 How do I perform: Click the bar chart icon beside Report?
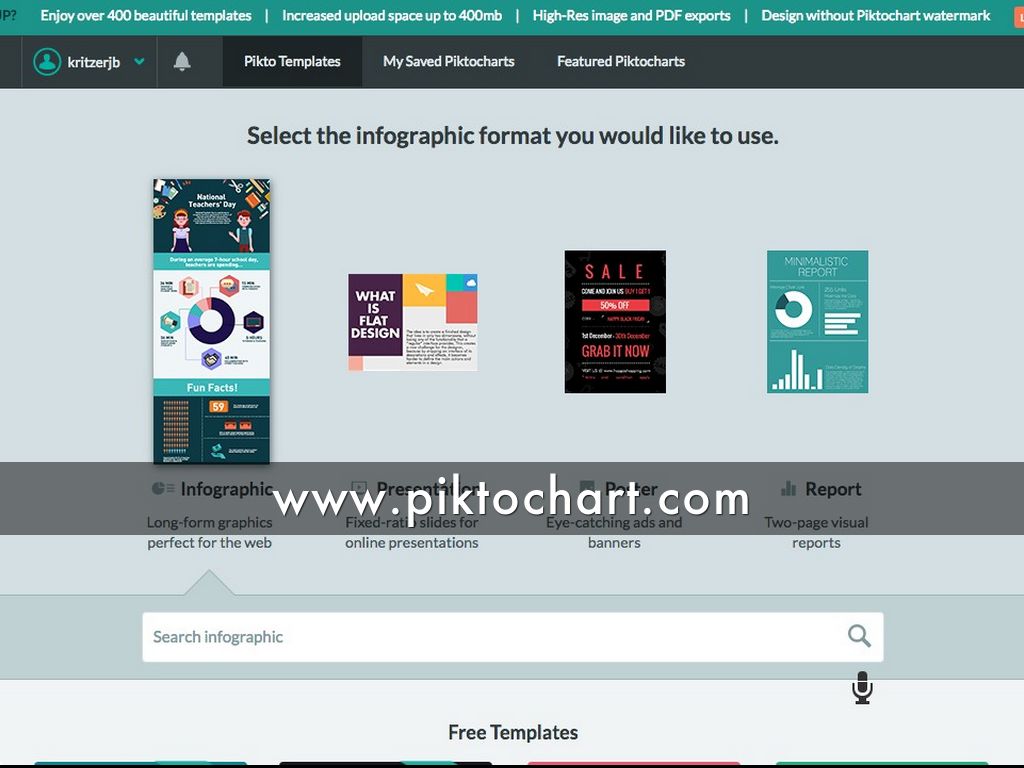[x=788, y=489]
